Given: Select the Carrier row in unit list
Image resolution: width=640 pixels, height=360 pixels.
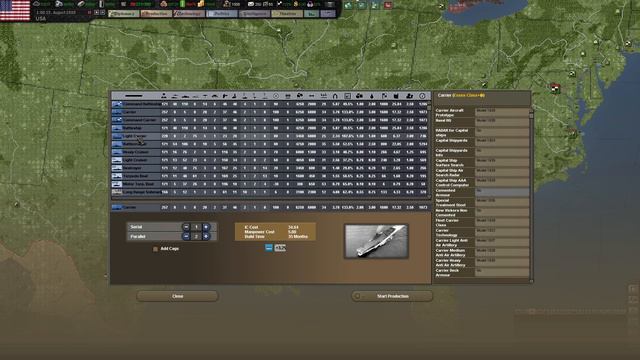Looking at the screenshot, I should point(270,112).
